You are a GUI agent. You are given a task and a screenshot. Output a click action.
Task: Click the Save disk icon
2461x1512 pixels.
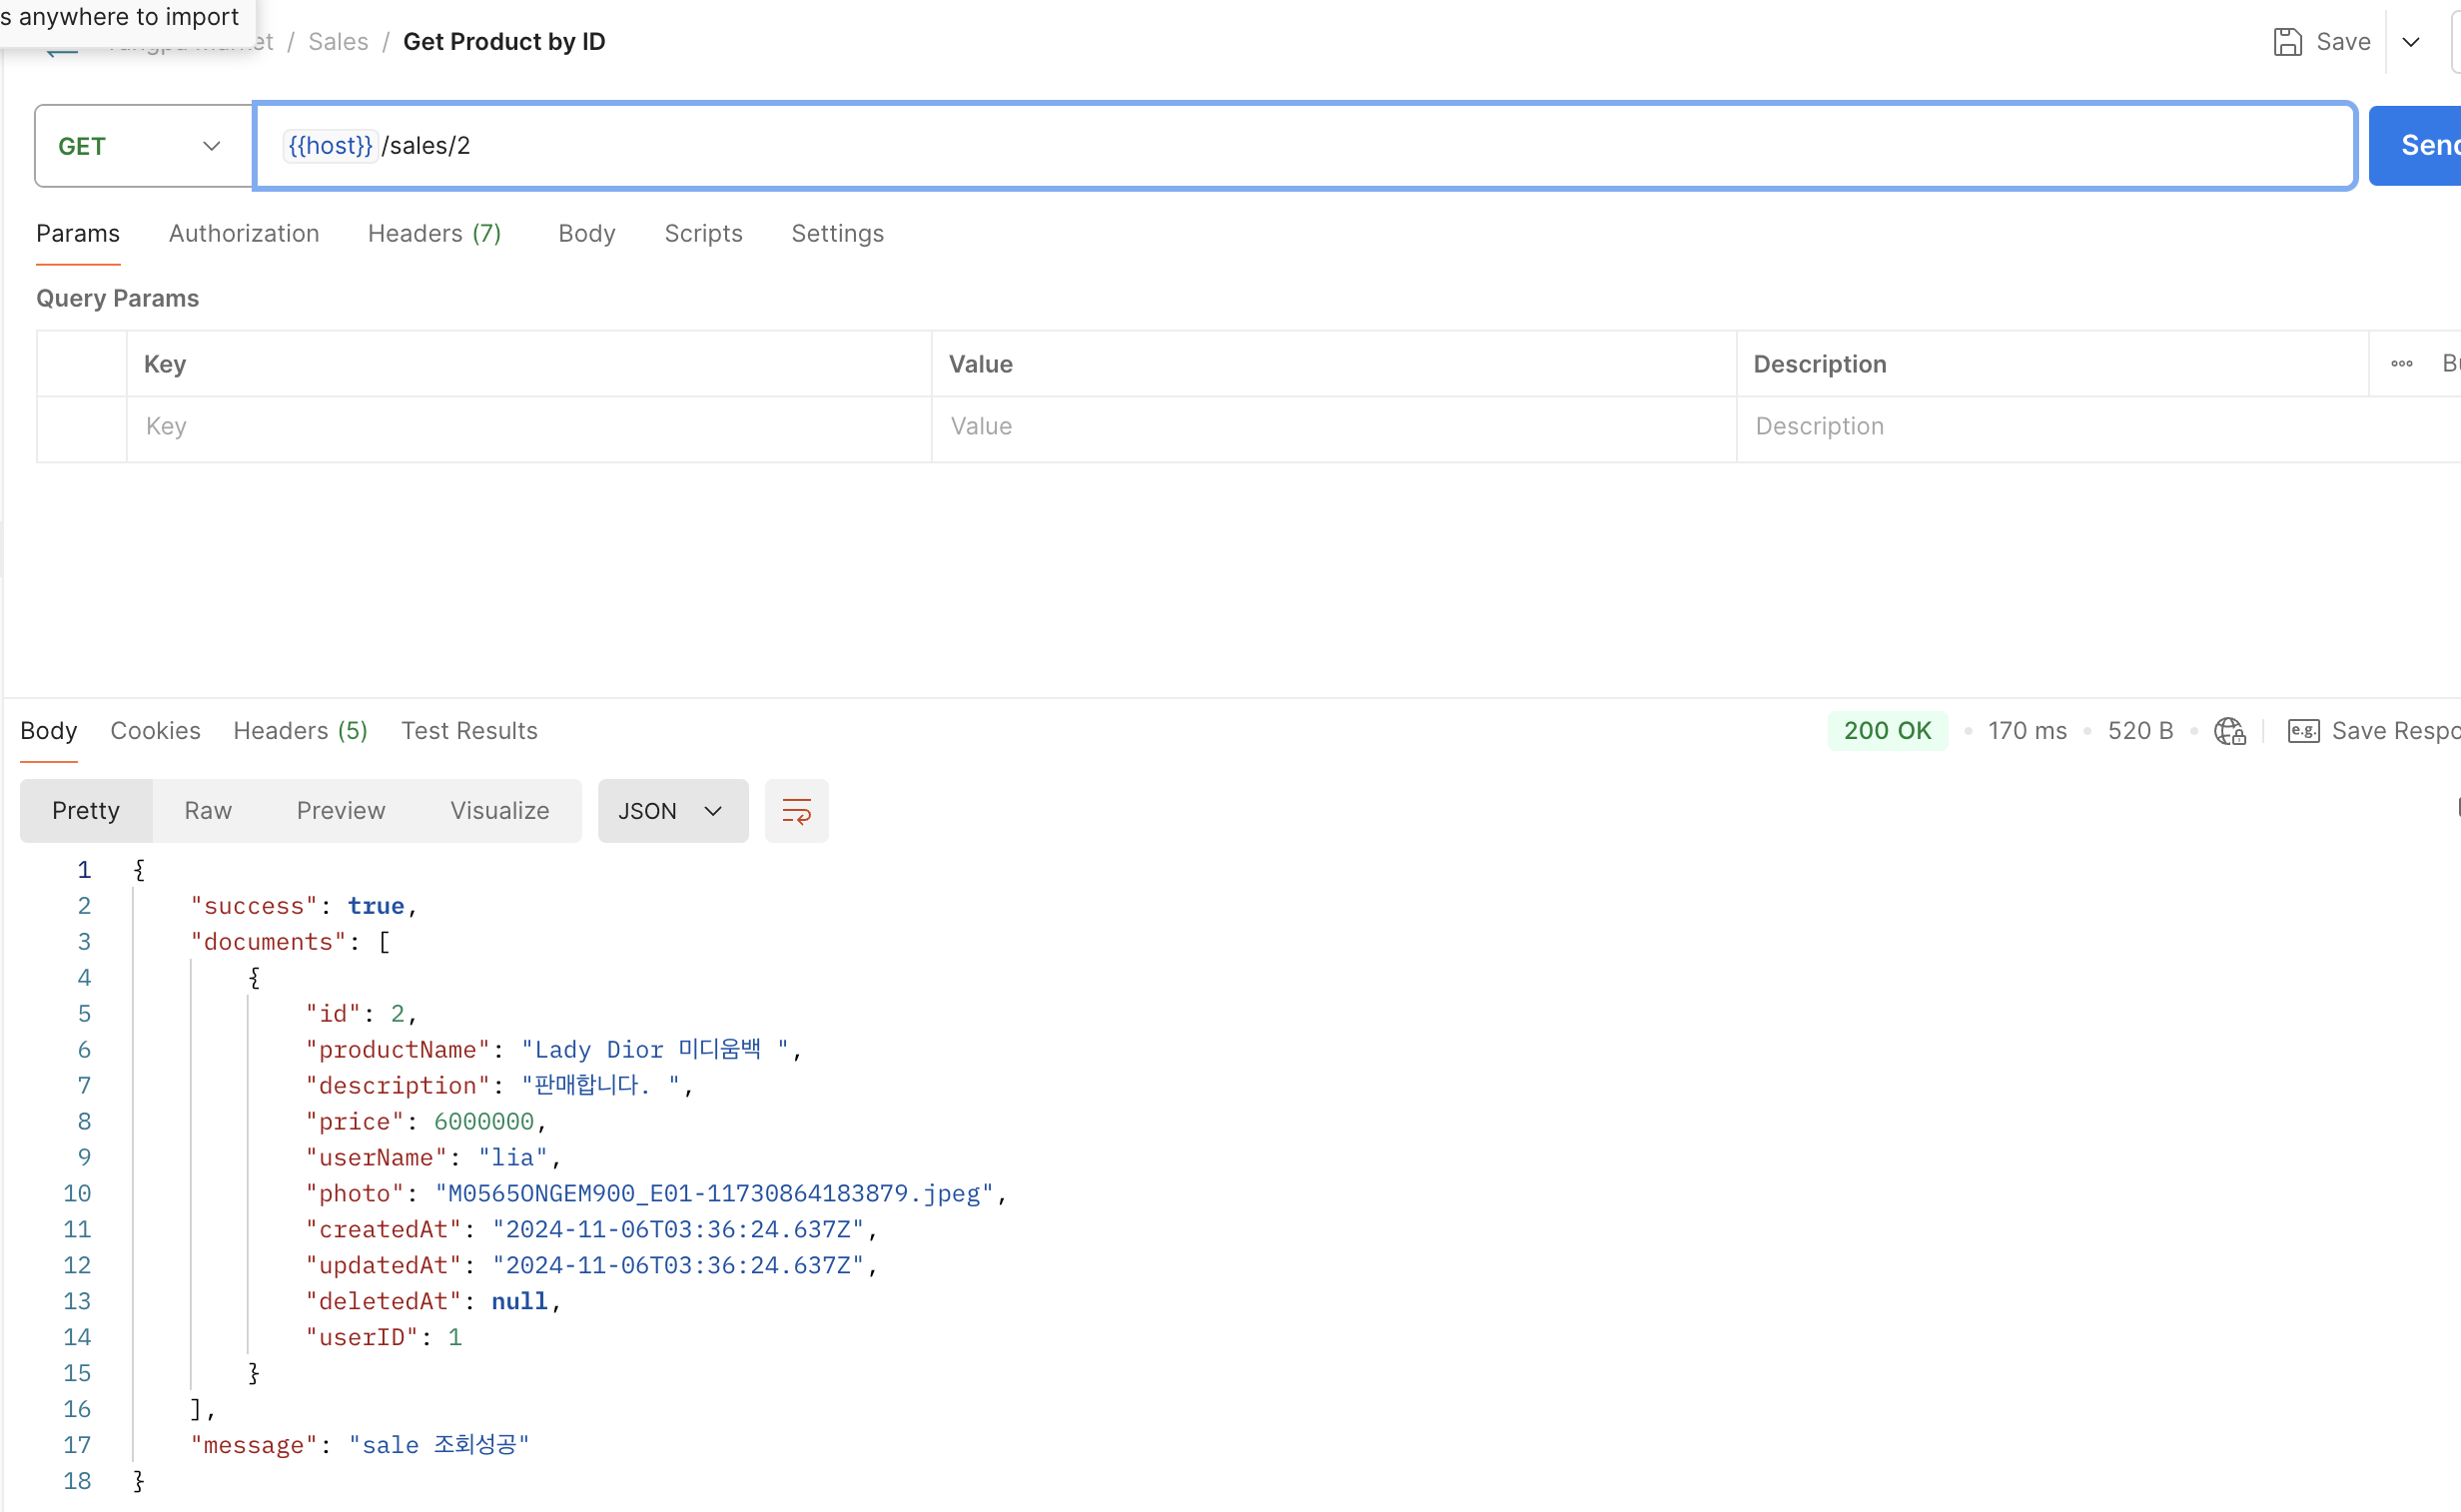[x=2286, y=42]
